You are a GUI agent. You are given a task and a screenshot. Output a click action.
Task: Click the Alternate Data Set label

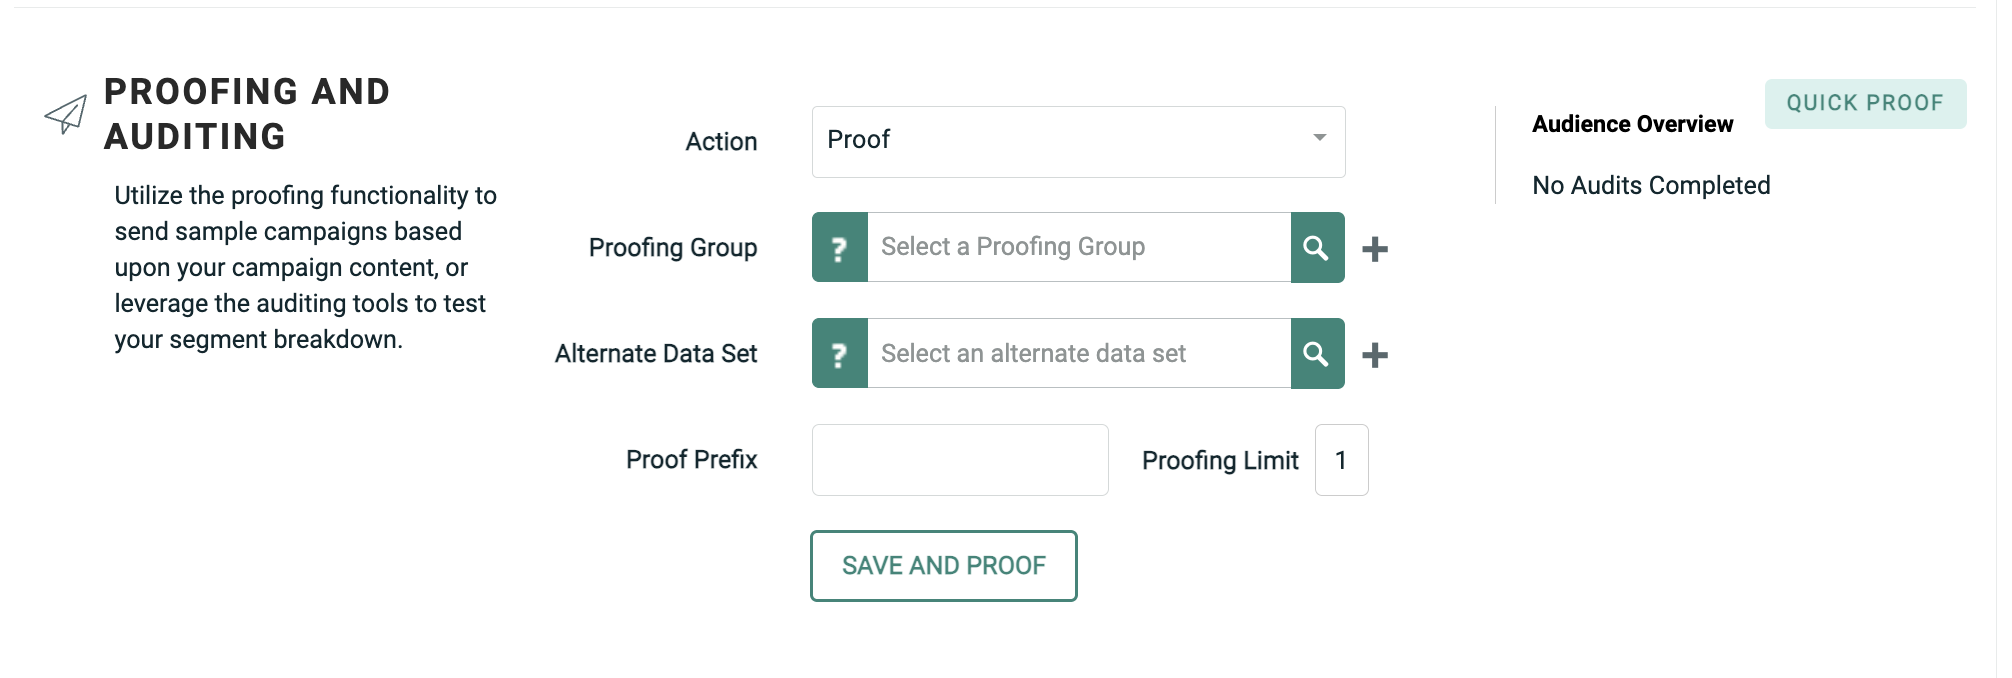(x=656, y=354)
